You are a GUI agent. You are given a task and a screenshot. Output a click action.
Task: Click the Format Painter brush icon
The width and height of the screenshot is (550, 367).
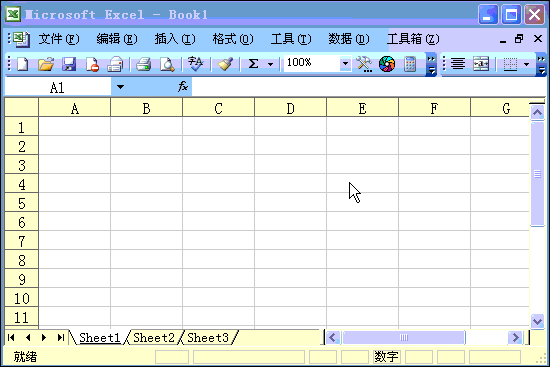point(225,65)
